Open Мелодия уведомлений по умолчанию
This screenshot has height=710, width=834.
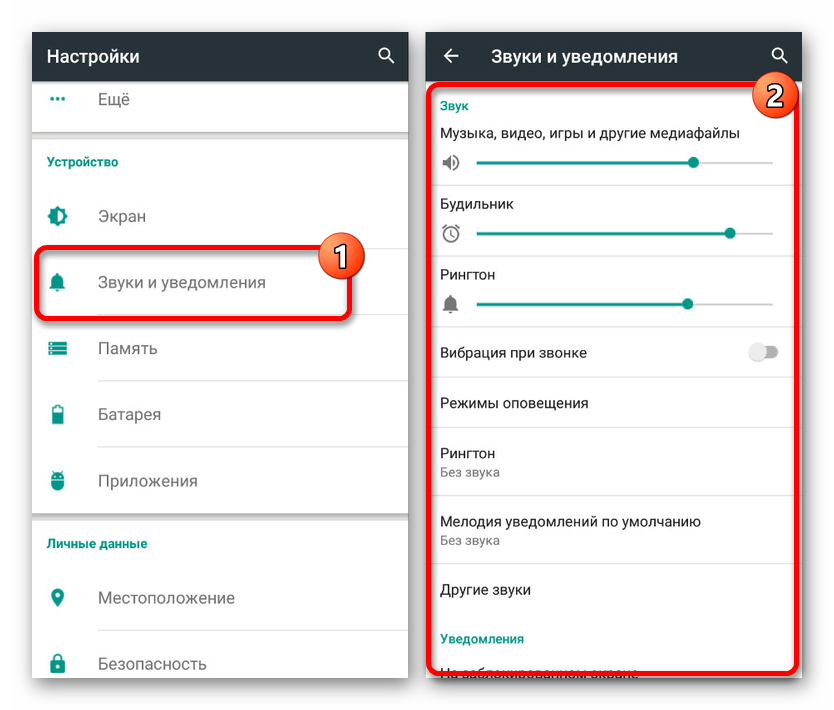point(612,530)
